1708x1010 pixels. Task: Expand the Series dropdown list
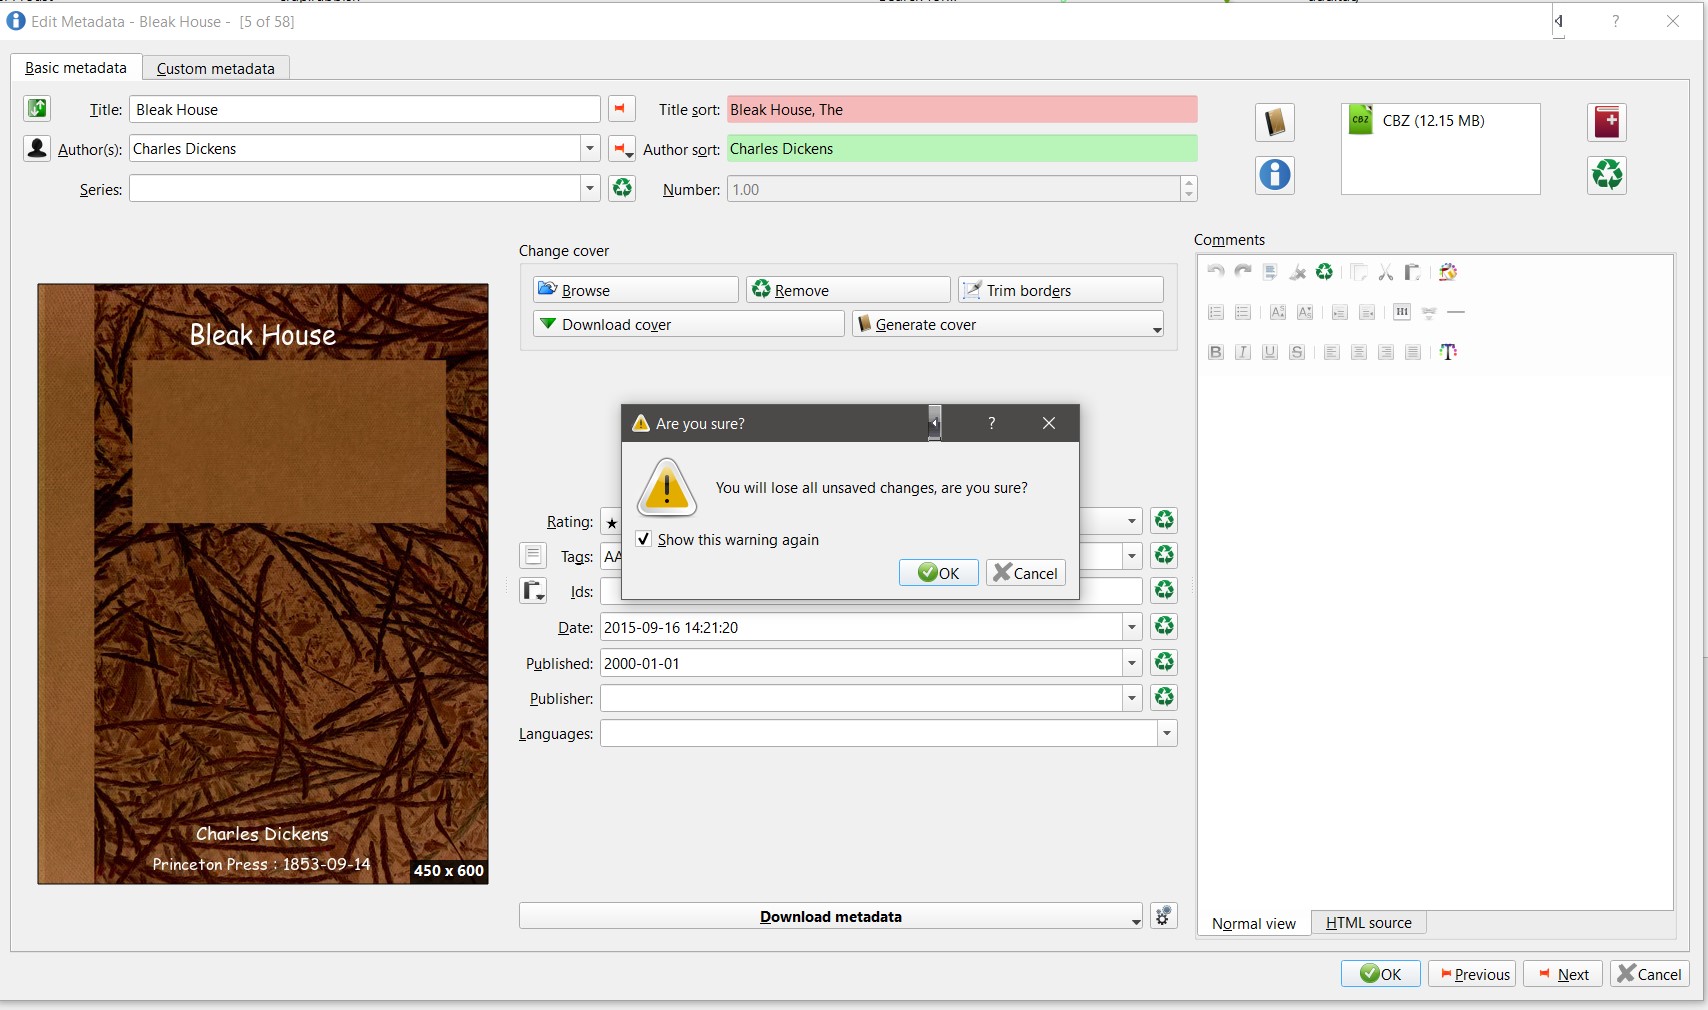click(590, 188)
